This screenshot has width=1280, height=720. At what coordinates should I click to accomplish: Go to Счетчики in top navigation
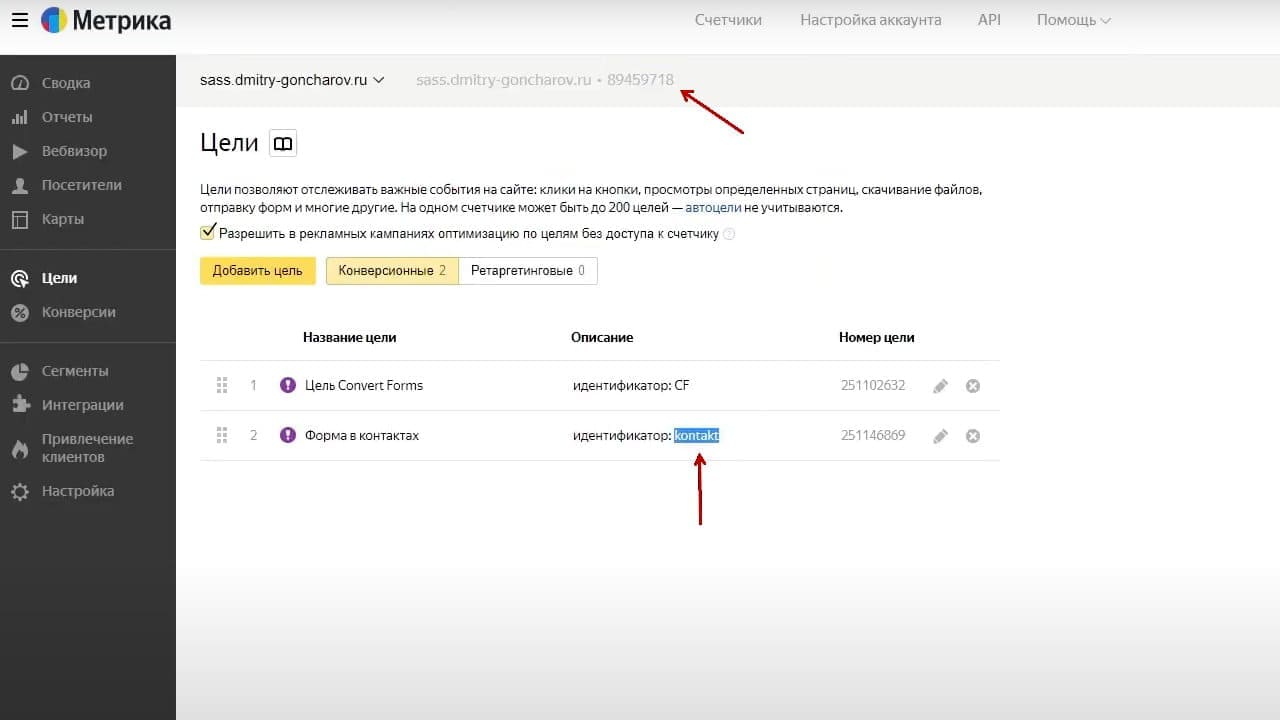pyautogui.click(x=728, y=20)
